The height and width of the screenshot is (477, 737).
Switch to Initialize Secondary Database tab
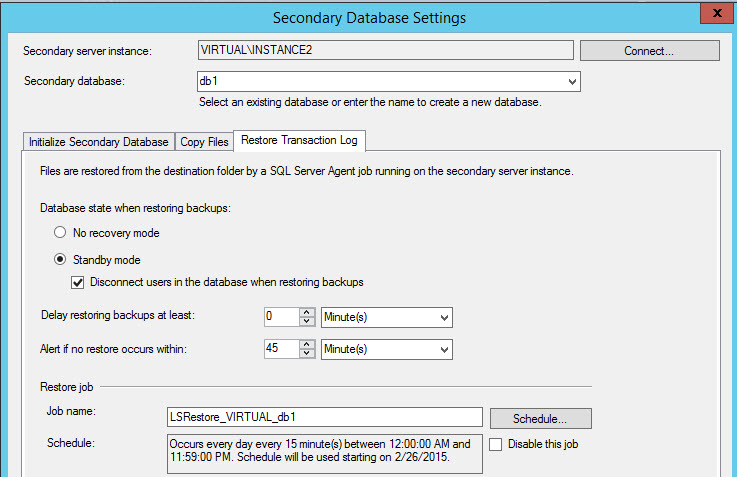(98, 142)
